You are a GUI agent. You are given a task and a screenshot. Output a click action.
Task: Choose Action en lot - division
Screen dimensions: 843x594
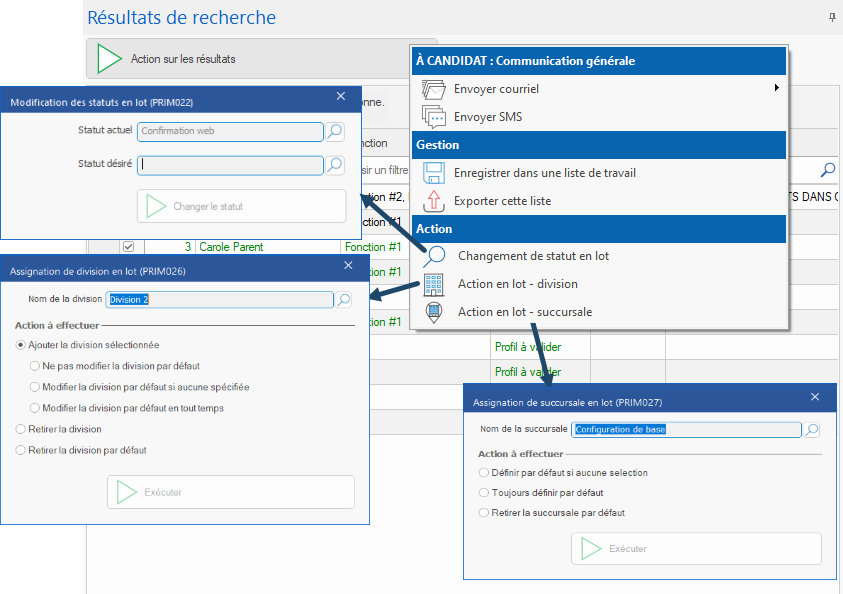(x=517, y=284)
